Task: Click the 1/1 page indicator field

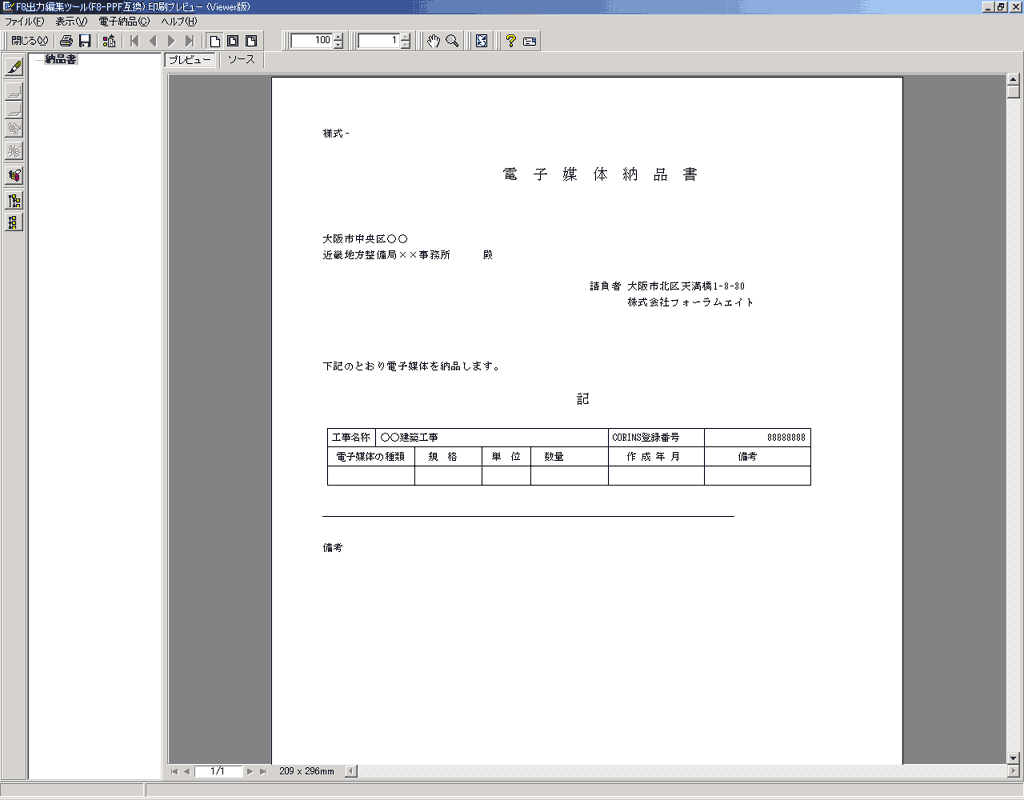Action: coord(217,771)
